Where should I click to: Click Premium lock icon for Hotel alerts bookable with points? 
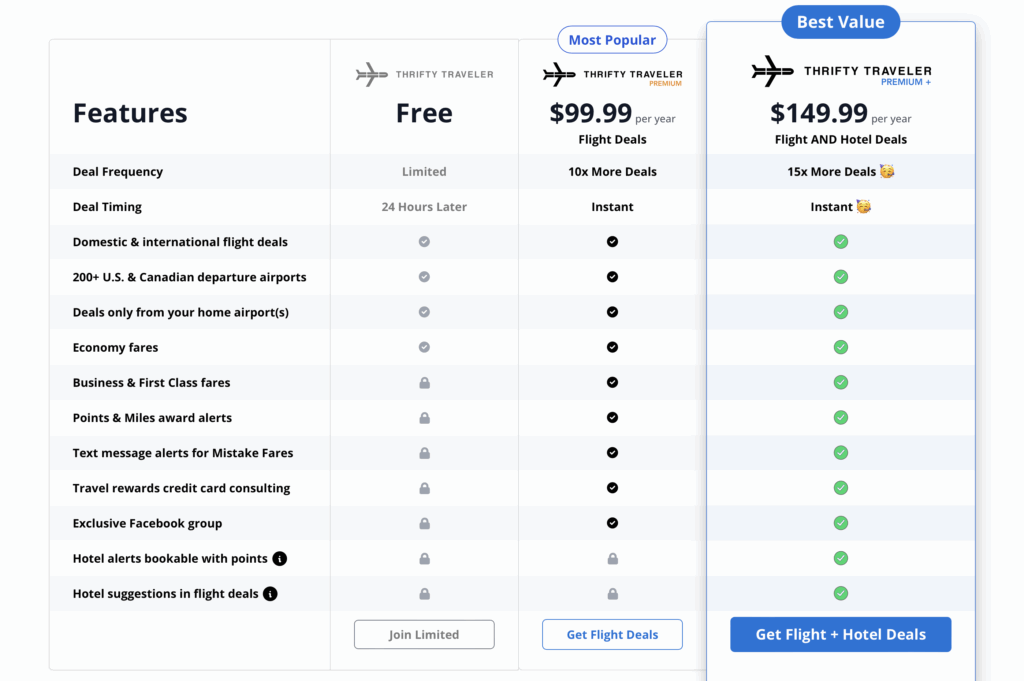pos(612,558)
